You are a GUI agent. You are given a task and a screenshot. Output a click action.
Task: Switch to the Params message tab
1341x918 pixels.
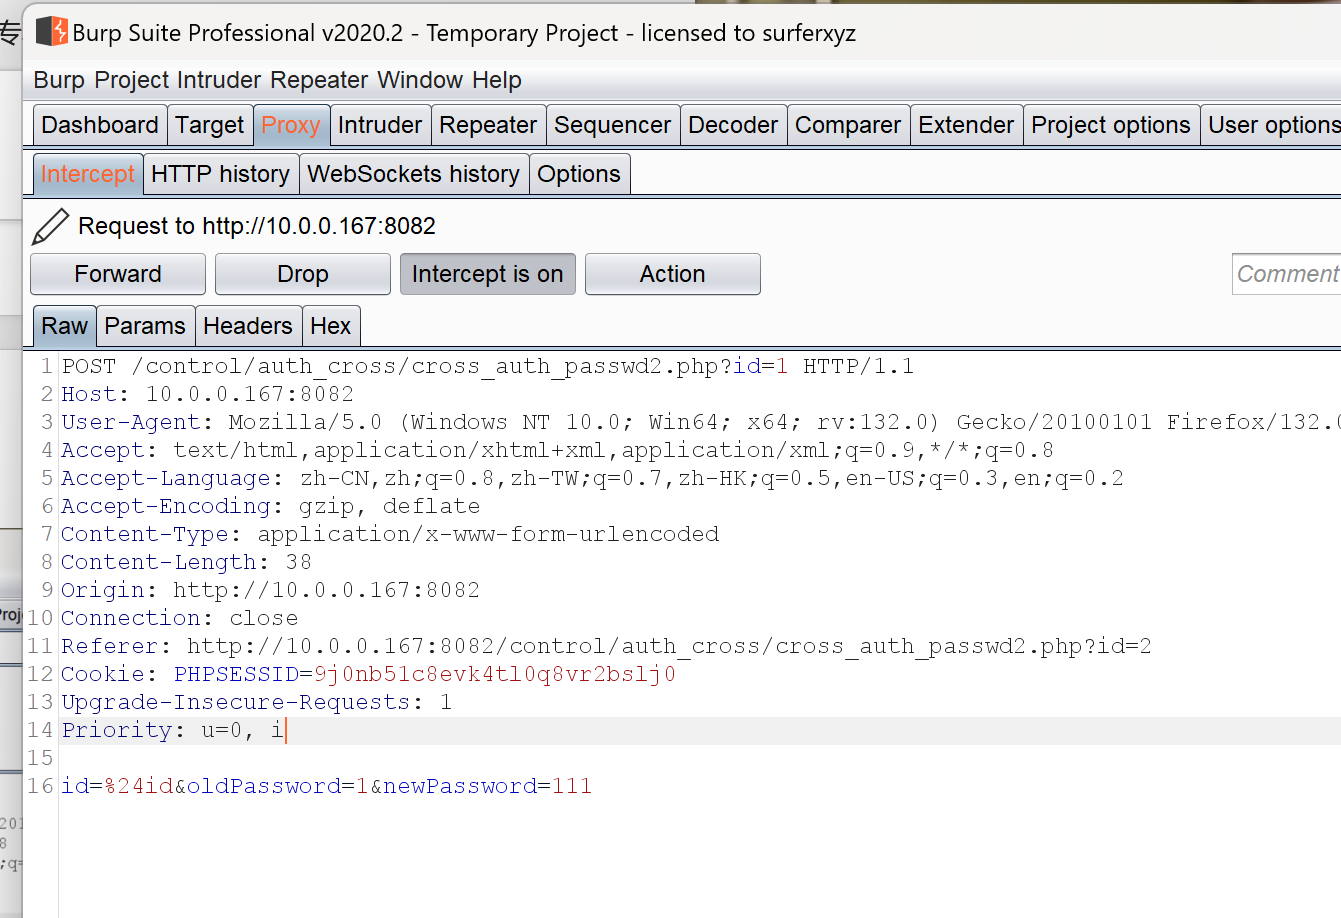[x=145, y=326]
